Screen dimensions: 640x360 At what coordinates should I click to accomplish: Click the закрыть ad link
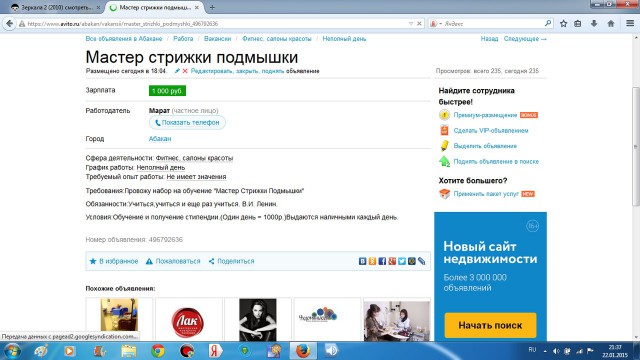point(247,71)
